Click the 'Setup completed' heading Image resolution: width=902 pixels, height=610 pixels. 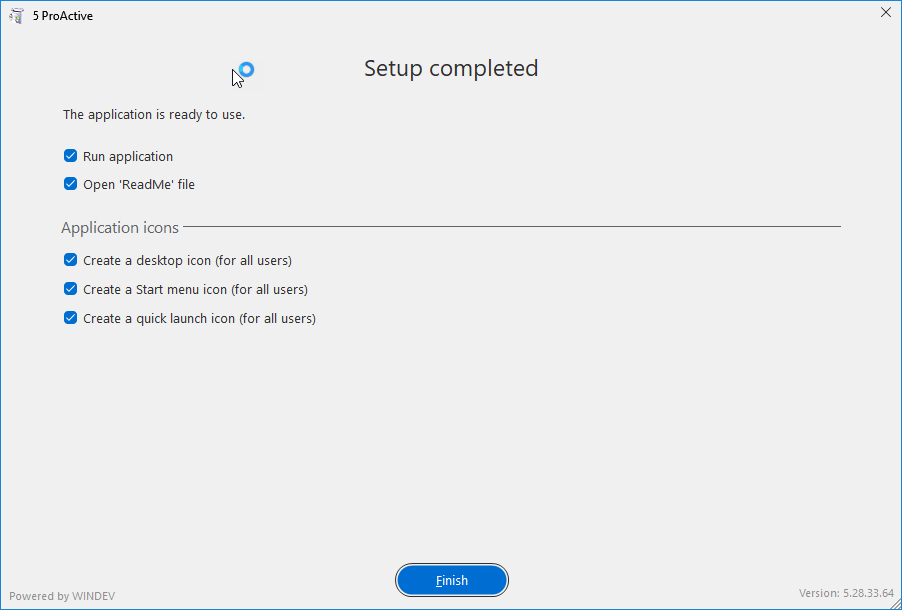point(451,68)
